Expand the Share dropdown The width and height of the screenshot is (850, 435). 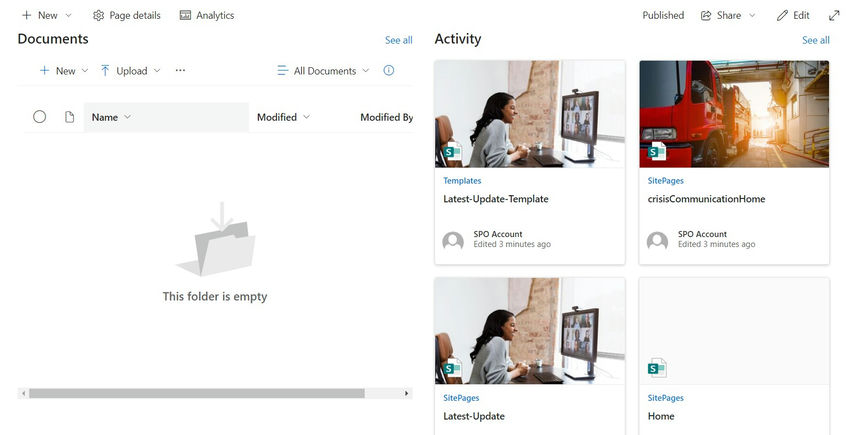(x=752, y=16)
